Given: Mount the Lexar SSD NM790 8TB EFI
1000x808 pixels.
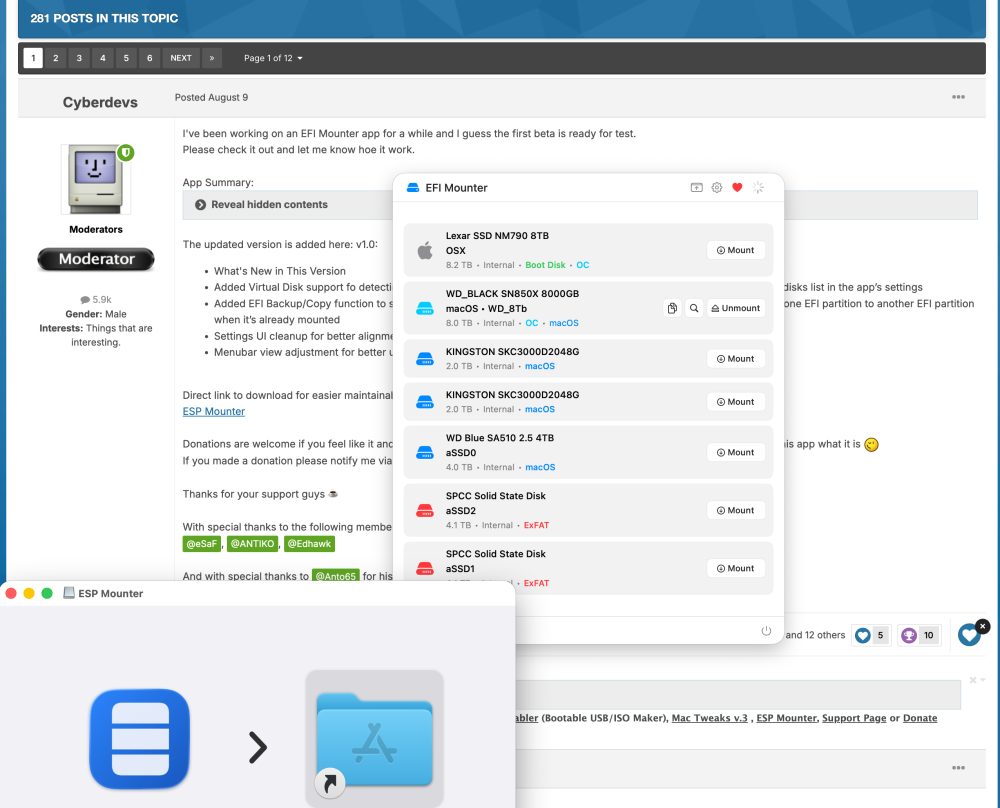Looking at the screenshot, I should [x=736, y=250].
